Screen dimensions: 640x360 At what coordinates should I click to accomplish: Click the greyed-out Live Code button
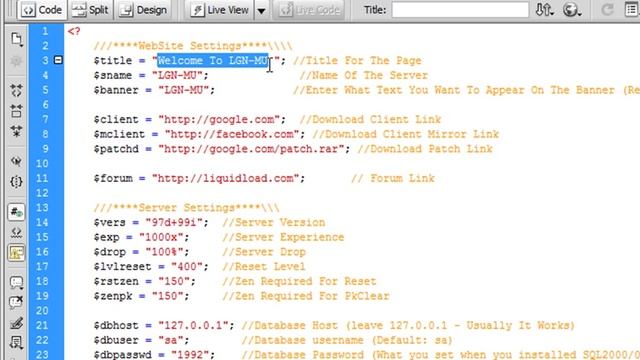pos(310,10)
